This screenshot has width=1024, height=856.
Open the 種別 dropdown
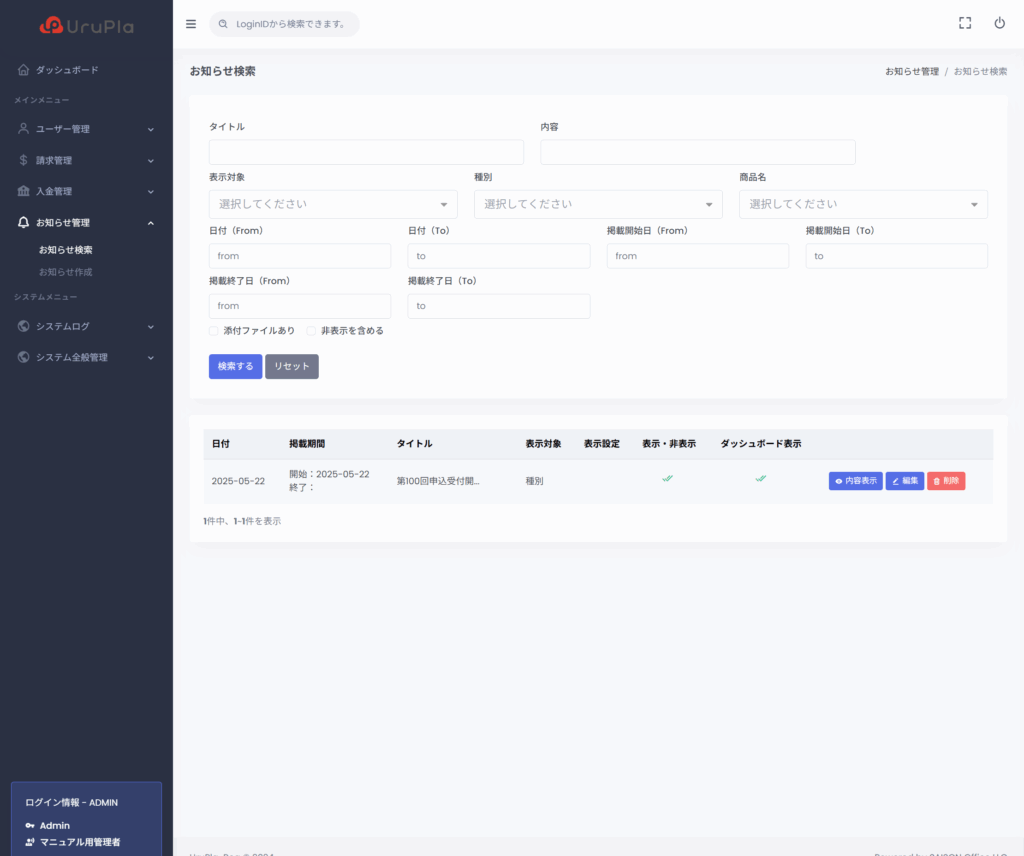(x=598, y=204)
